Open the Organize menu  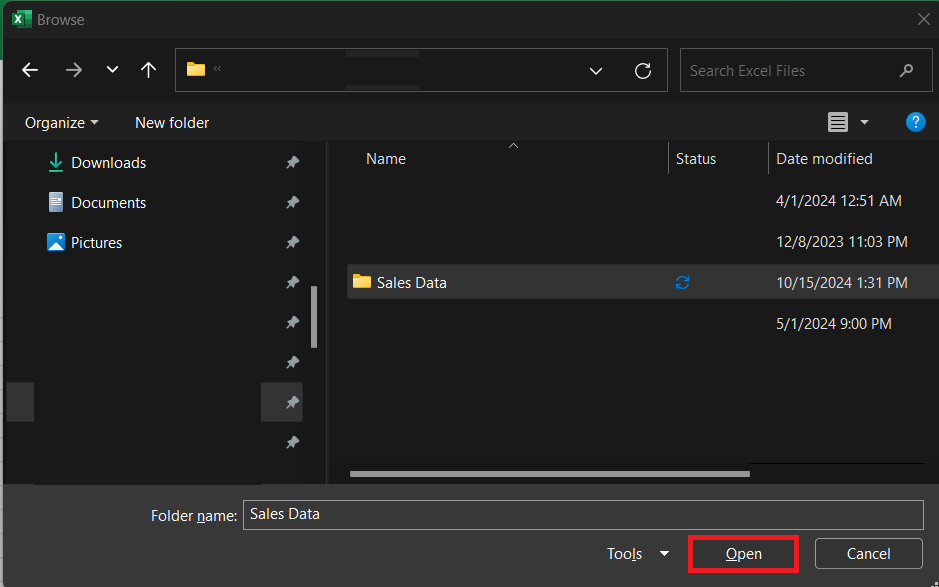[x=62, y=123]
